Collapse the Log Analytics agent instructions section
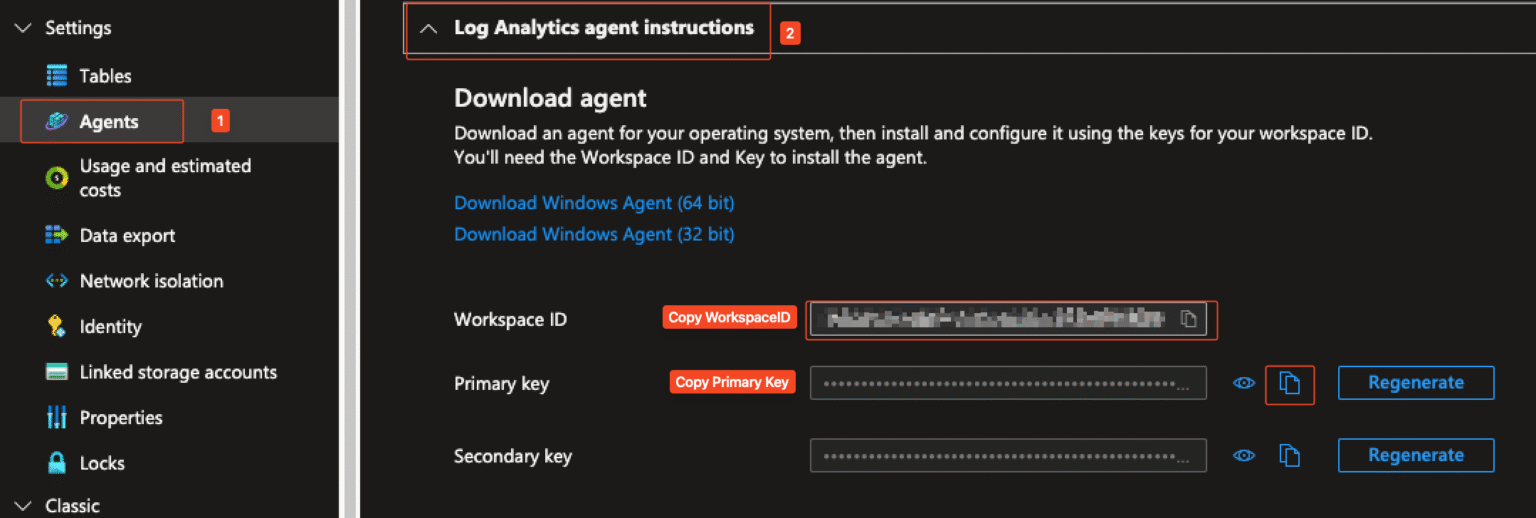 tap(429, 29)
